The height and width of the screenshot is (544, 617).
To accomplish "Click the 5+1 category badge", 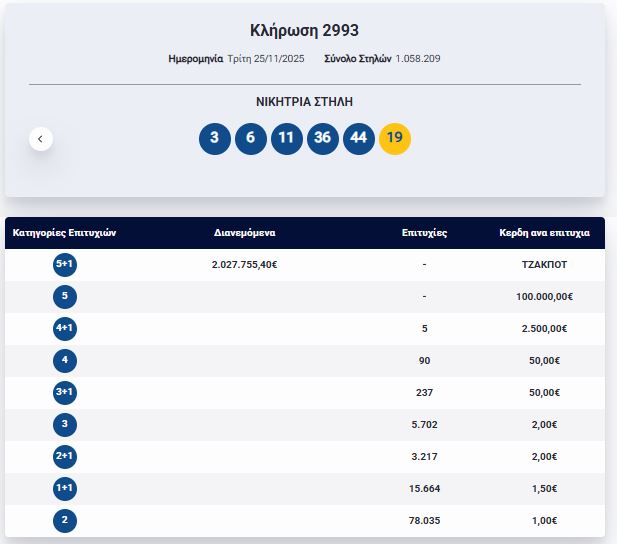I will (65, 265).
